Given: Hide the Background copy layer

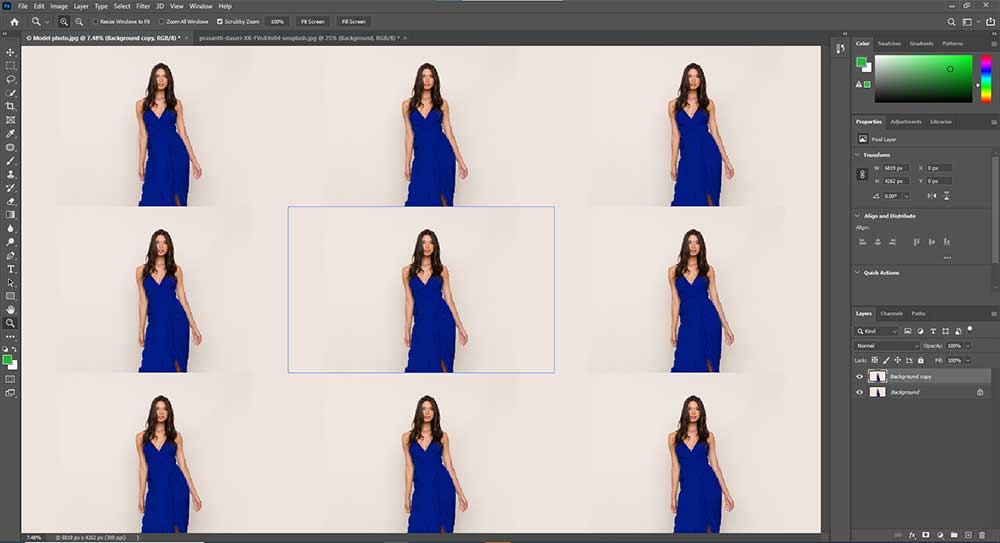Looking at the screenshot, I should click(859, 376).
